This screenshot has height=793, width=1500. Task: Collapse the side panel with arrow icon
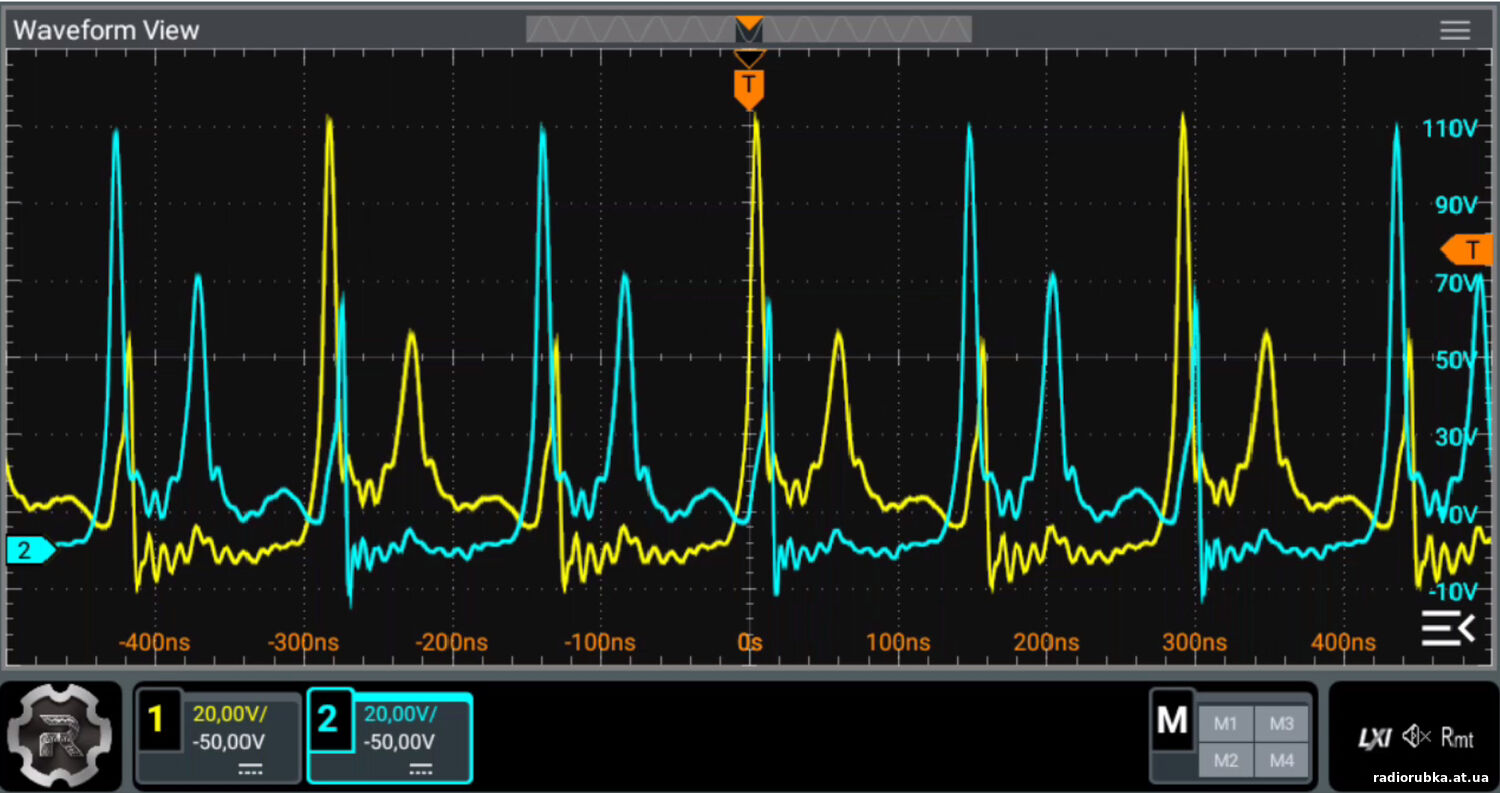[1447, 629]
